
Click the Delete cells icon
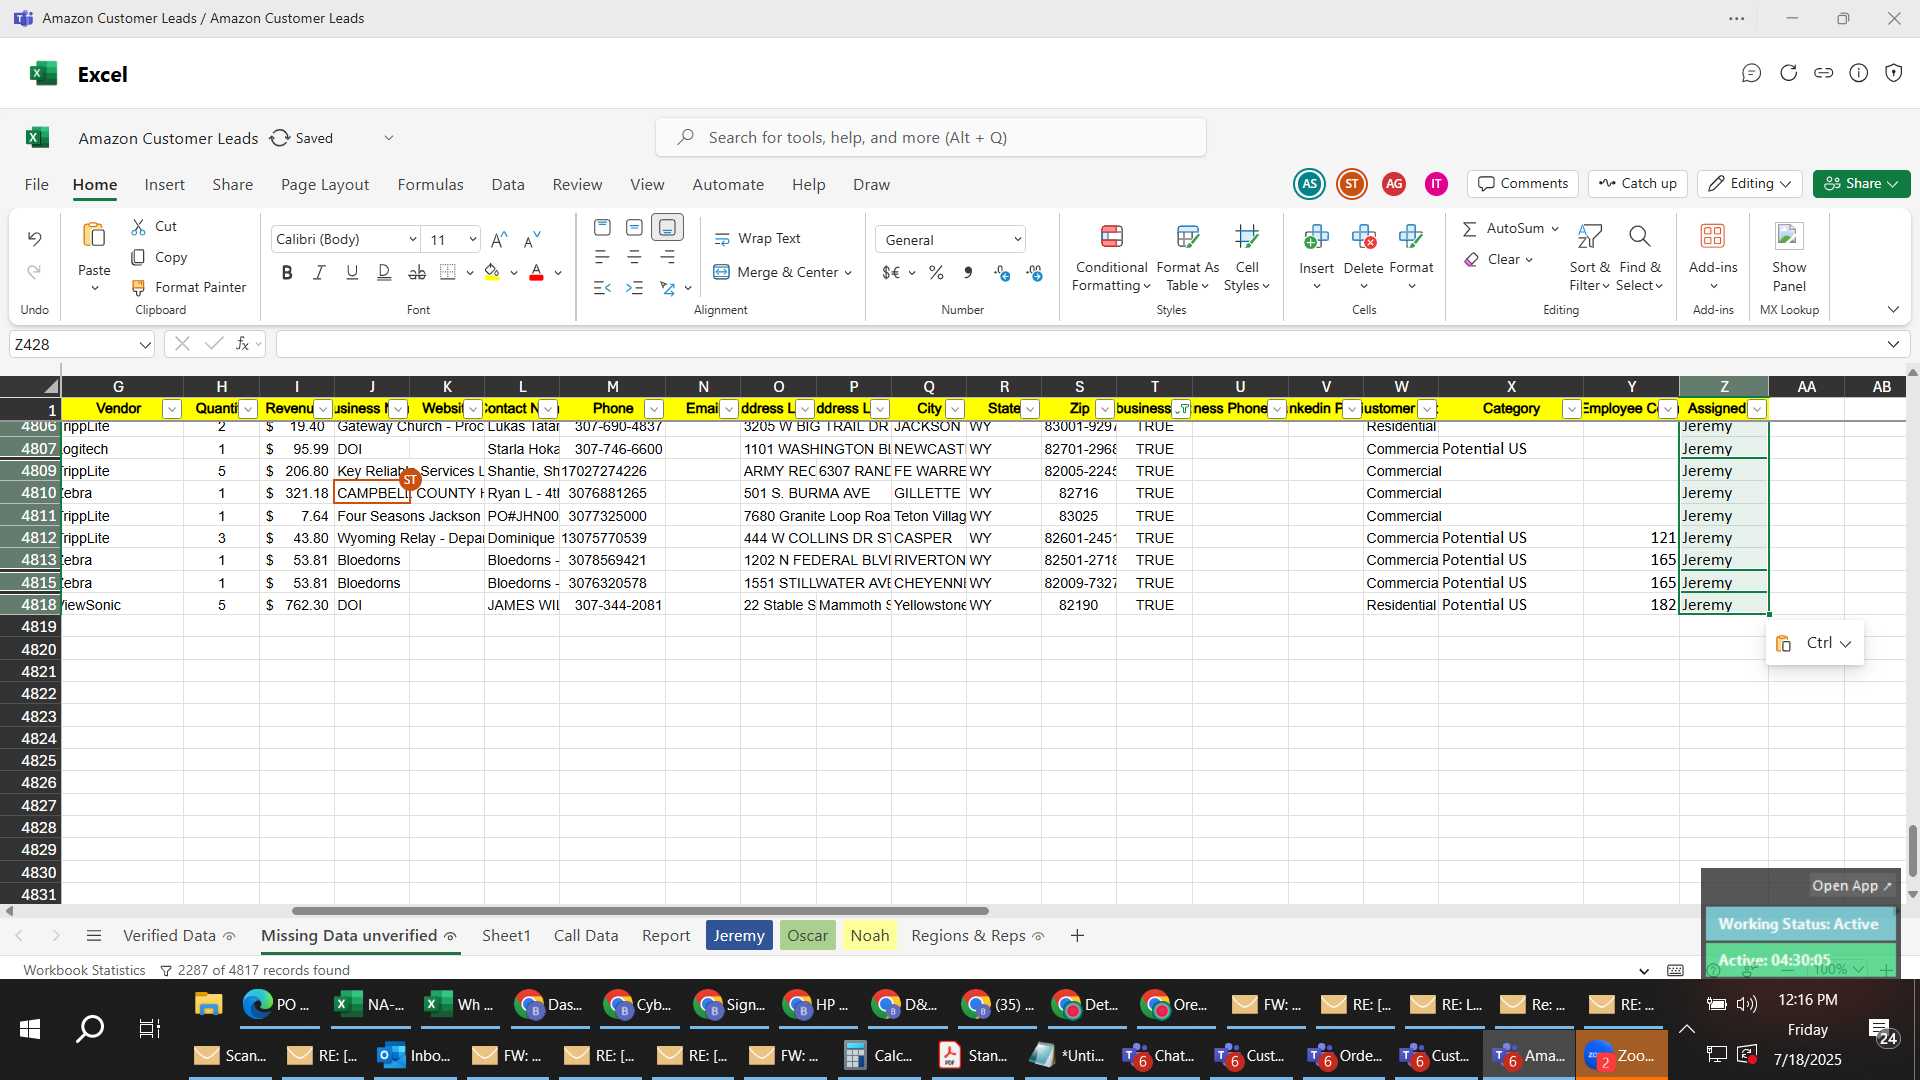(x=1363, y=237)
